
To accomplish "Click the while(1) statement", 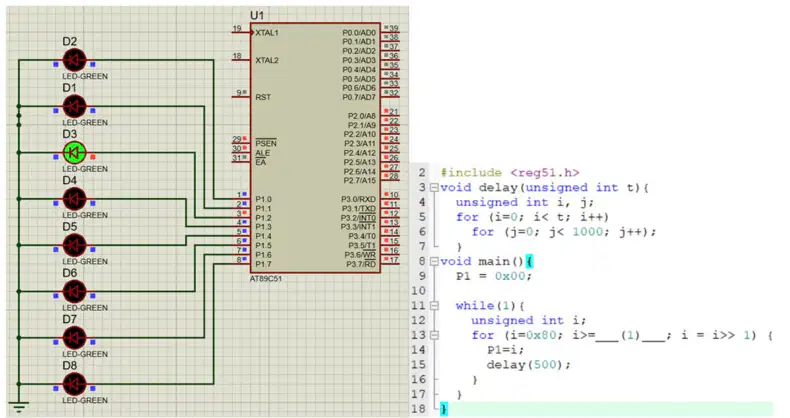I will pos(490,306).
